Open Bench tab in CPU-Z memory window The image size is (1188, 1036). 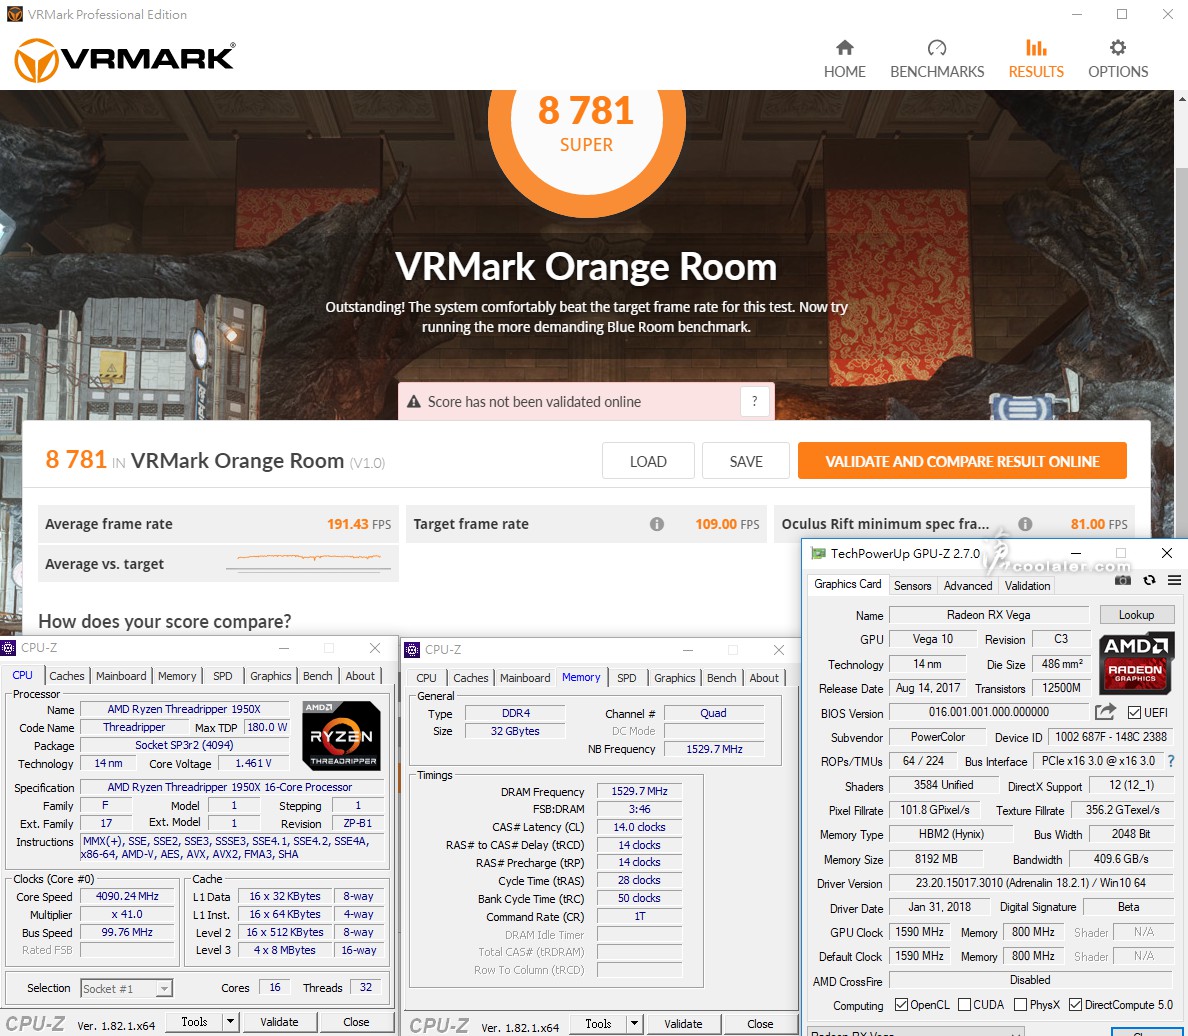coord(721,678)
